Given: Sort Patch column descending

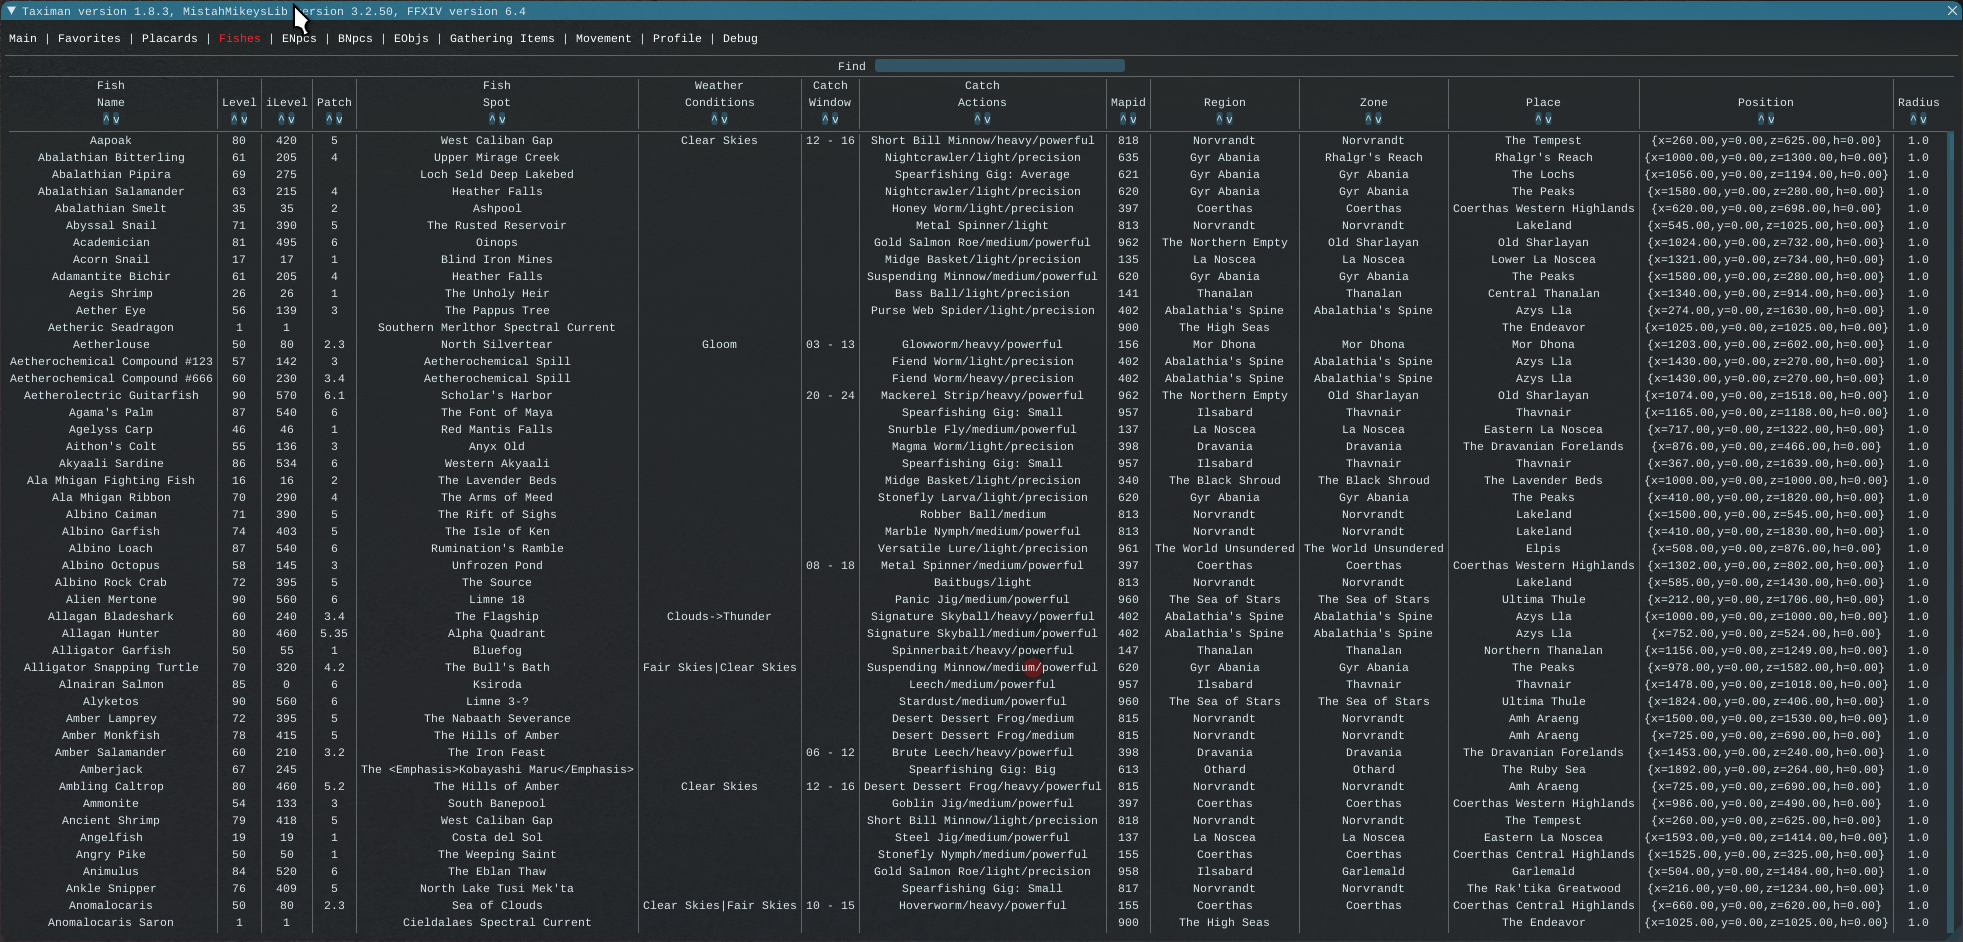Looking at the screenshot, I should 339,119.
